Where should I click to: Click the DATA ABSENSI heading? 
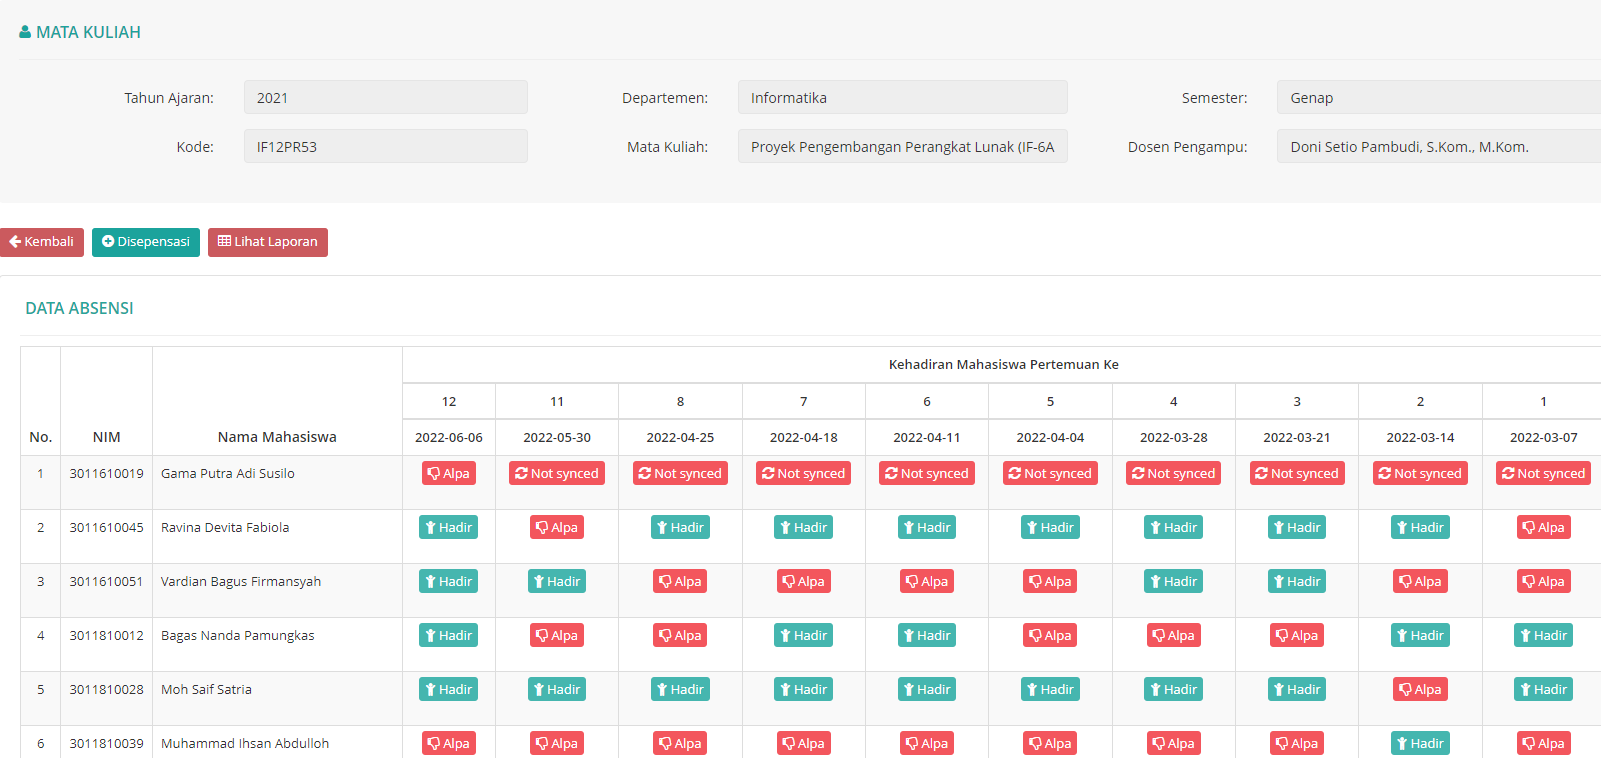(79, 308)
